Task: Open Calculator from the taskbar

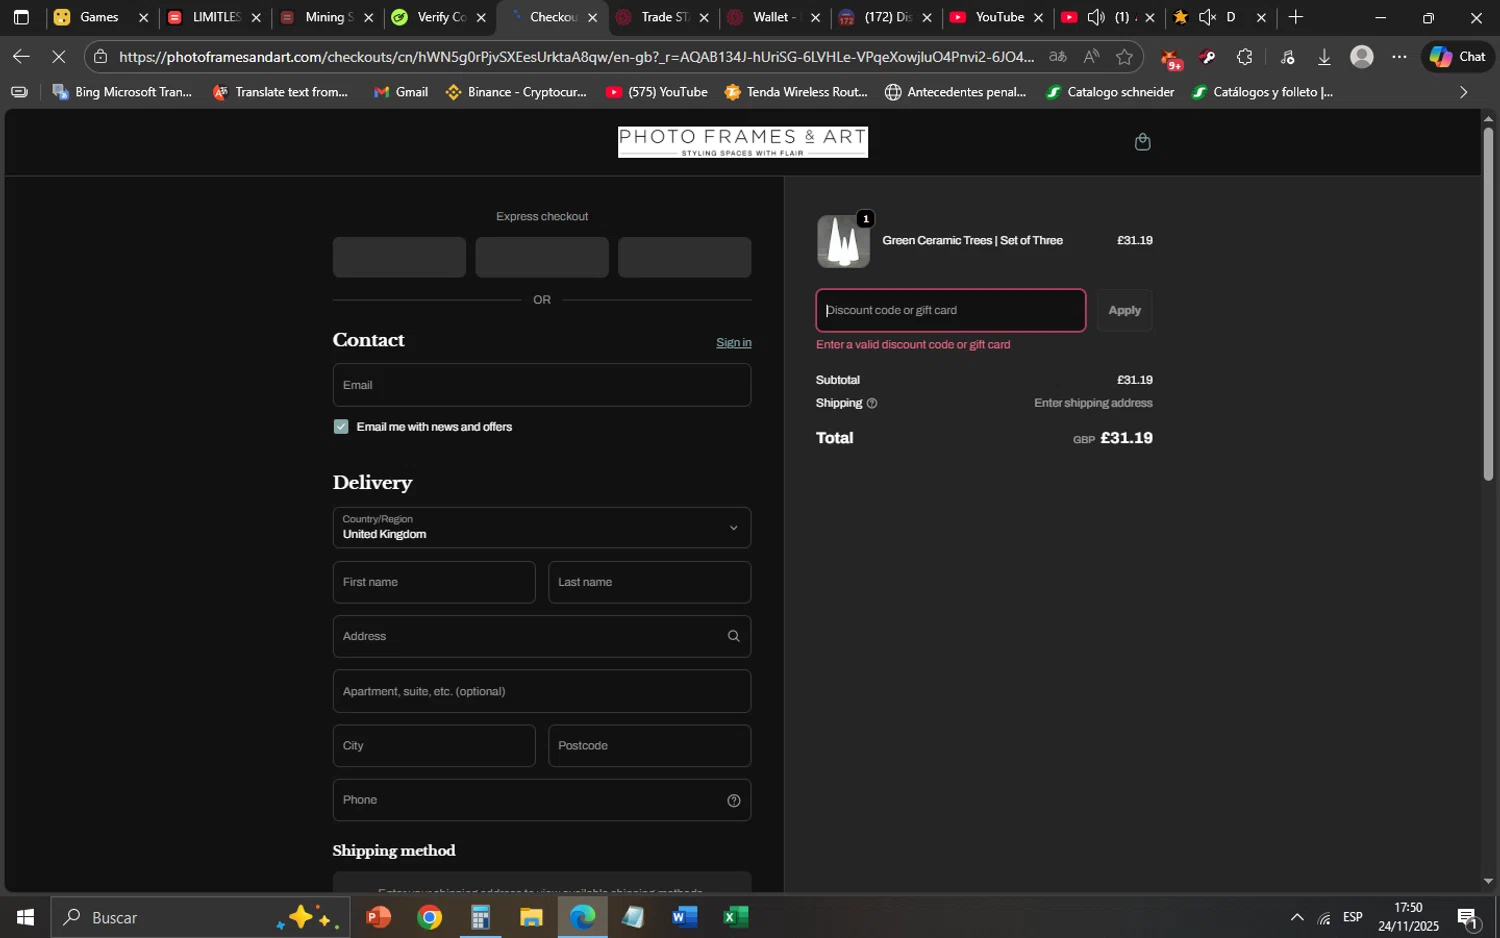Action: click(x=480, y=917)
